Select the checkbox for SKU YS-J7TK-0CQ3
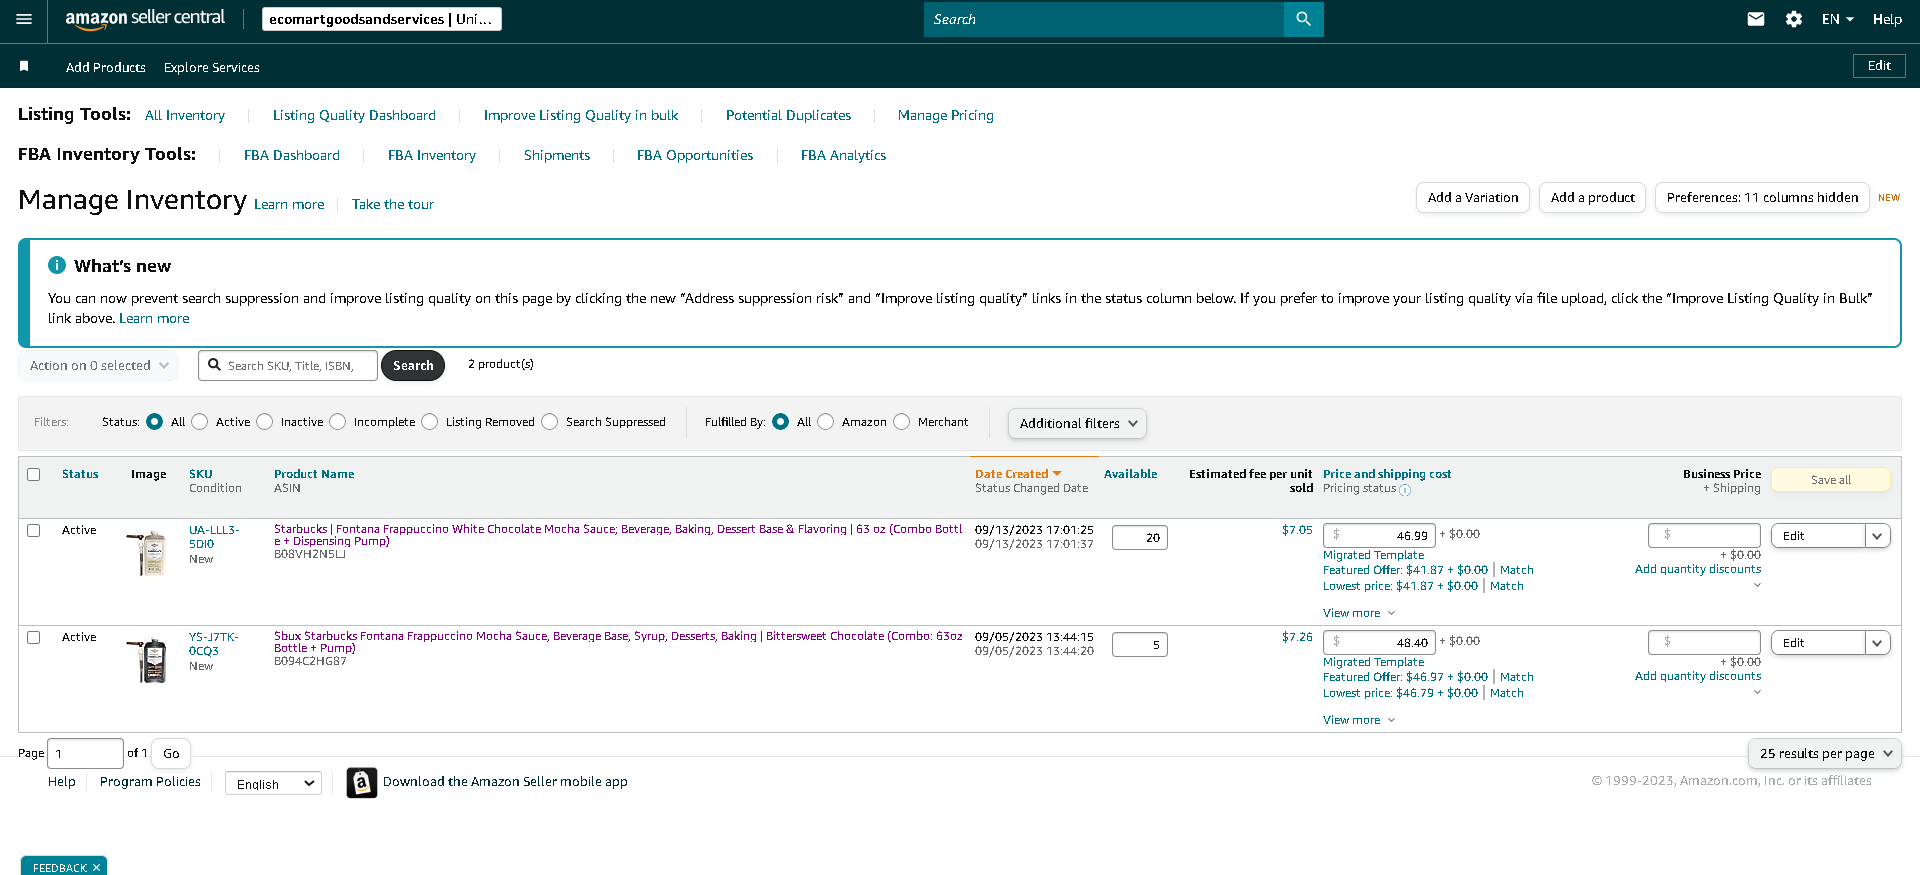1920x875 pixels. point(34,638)
